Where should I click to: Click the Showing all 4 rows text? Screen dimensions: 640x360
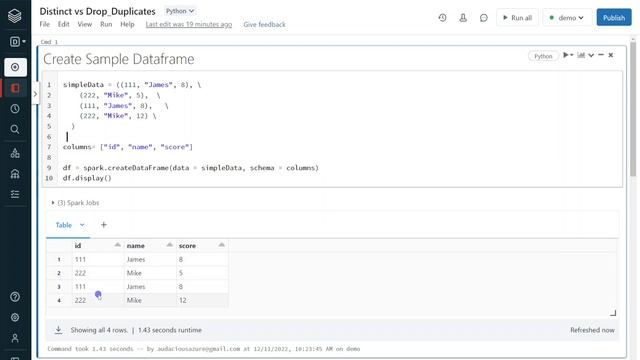[x=99, y=330]
